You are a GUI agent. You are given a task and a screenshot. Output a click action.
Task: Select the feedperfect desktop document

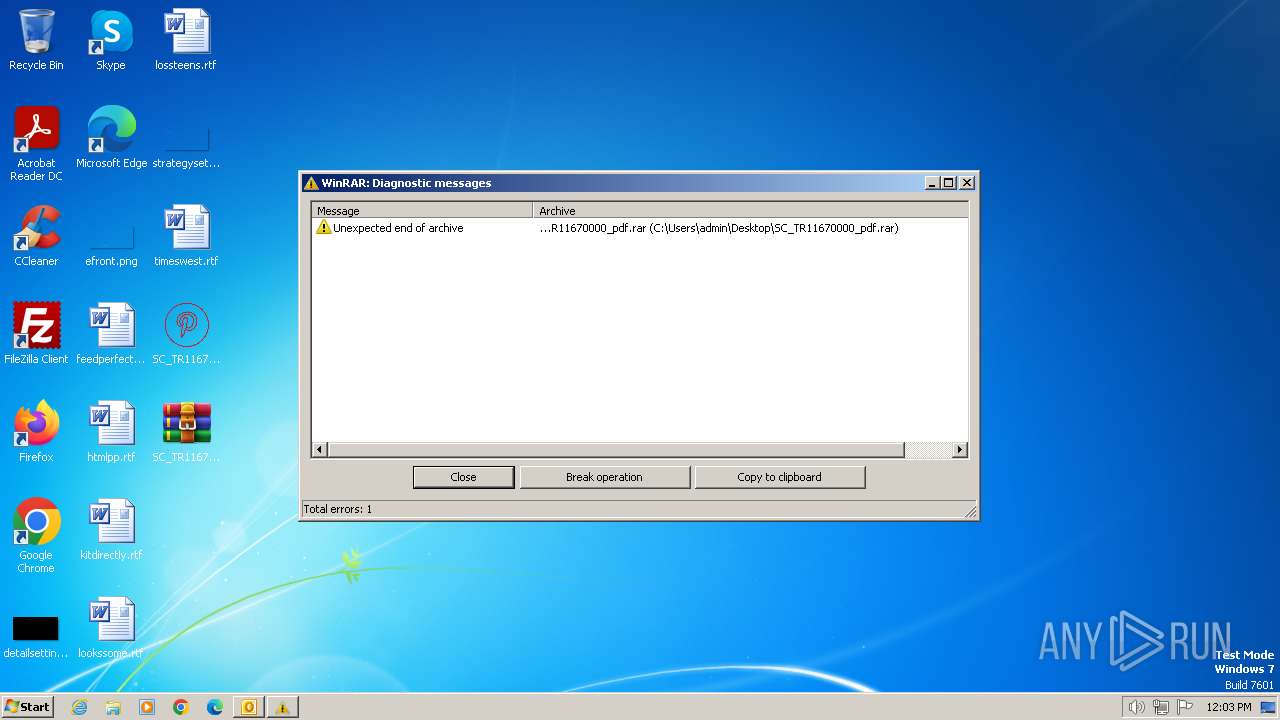coord(111,335)
